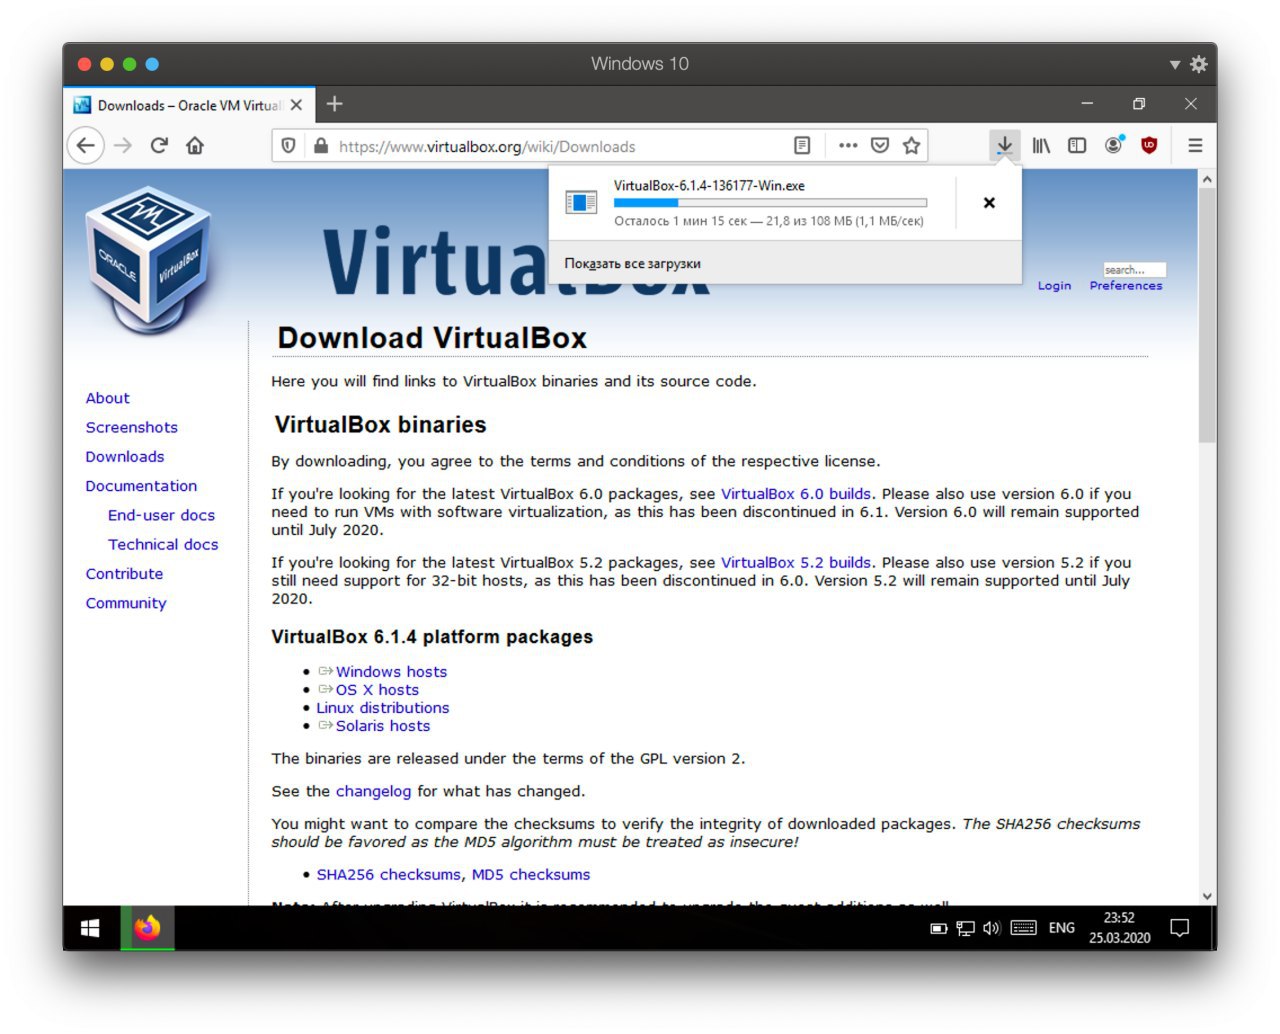Open End-user docs link
The width and height of the screenshot is (1280, 1034).
point(161,515)
